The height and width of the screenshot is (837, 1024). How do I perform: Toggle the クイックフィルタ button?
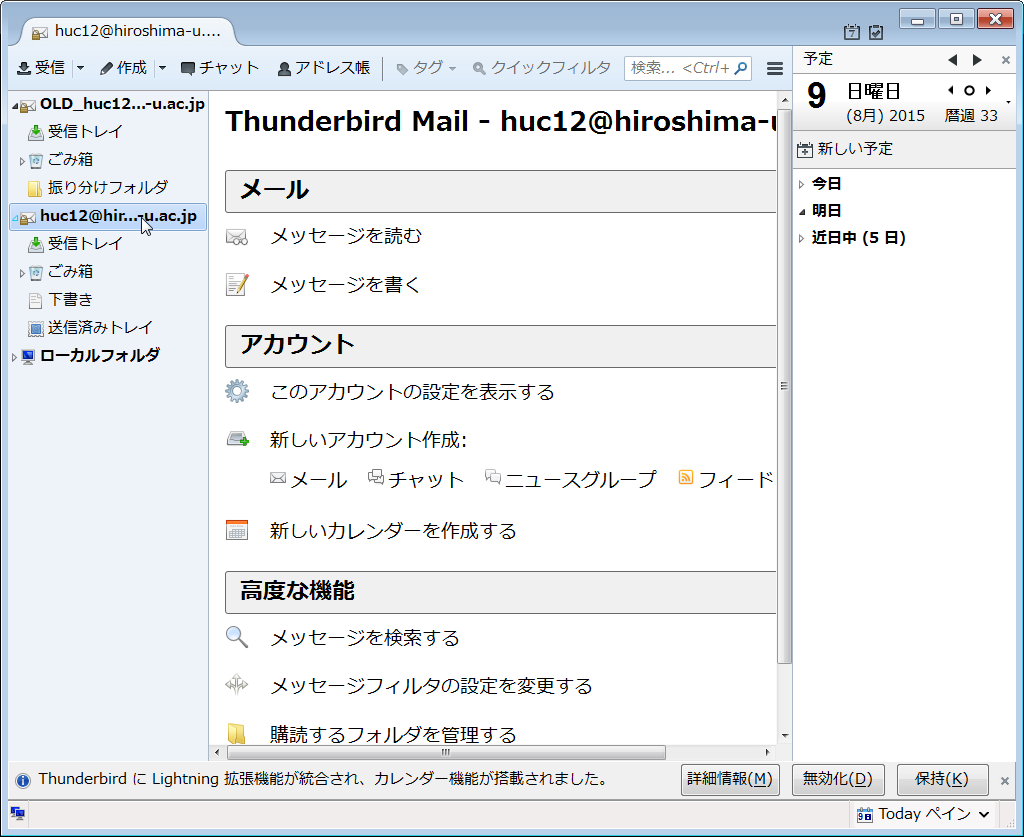pos(541,68)
